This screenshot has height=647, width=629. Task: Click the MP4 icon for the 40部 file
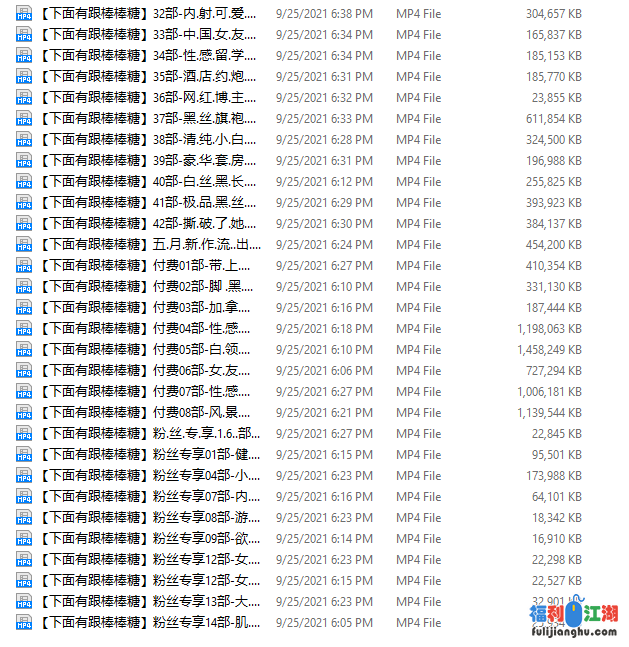(x=24, y=182)
